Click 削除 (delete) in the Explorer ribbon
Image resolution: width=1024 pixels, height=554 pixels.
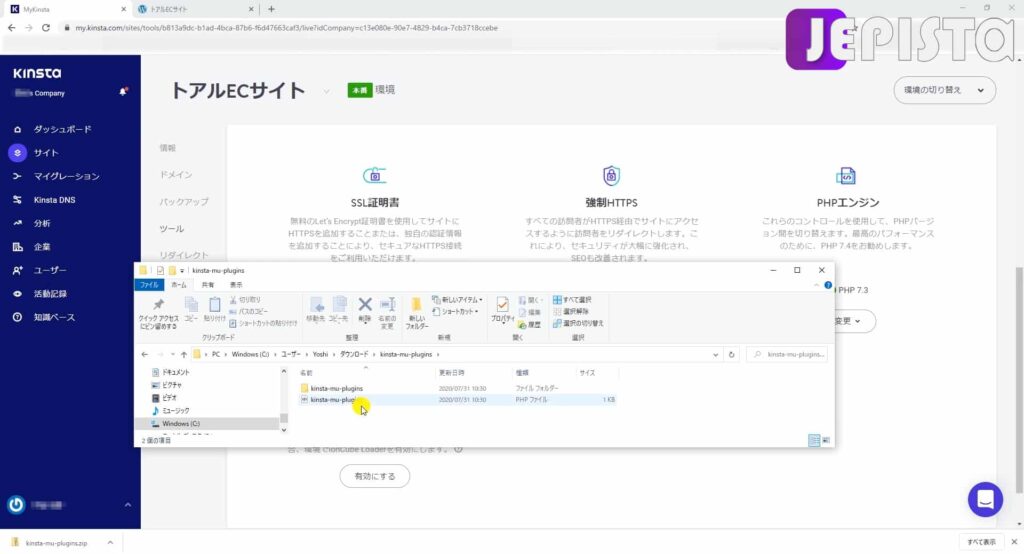364,310
